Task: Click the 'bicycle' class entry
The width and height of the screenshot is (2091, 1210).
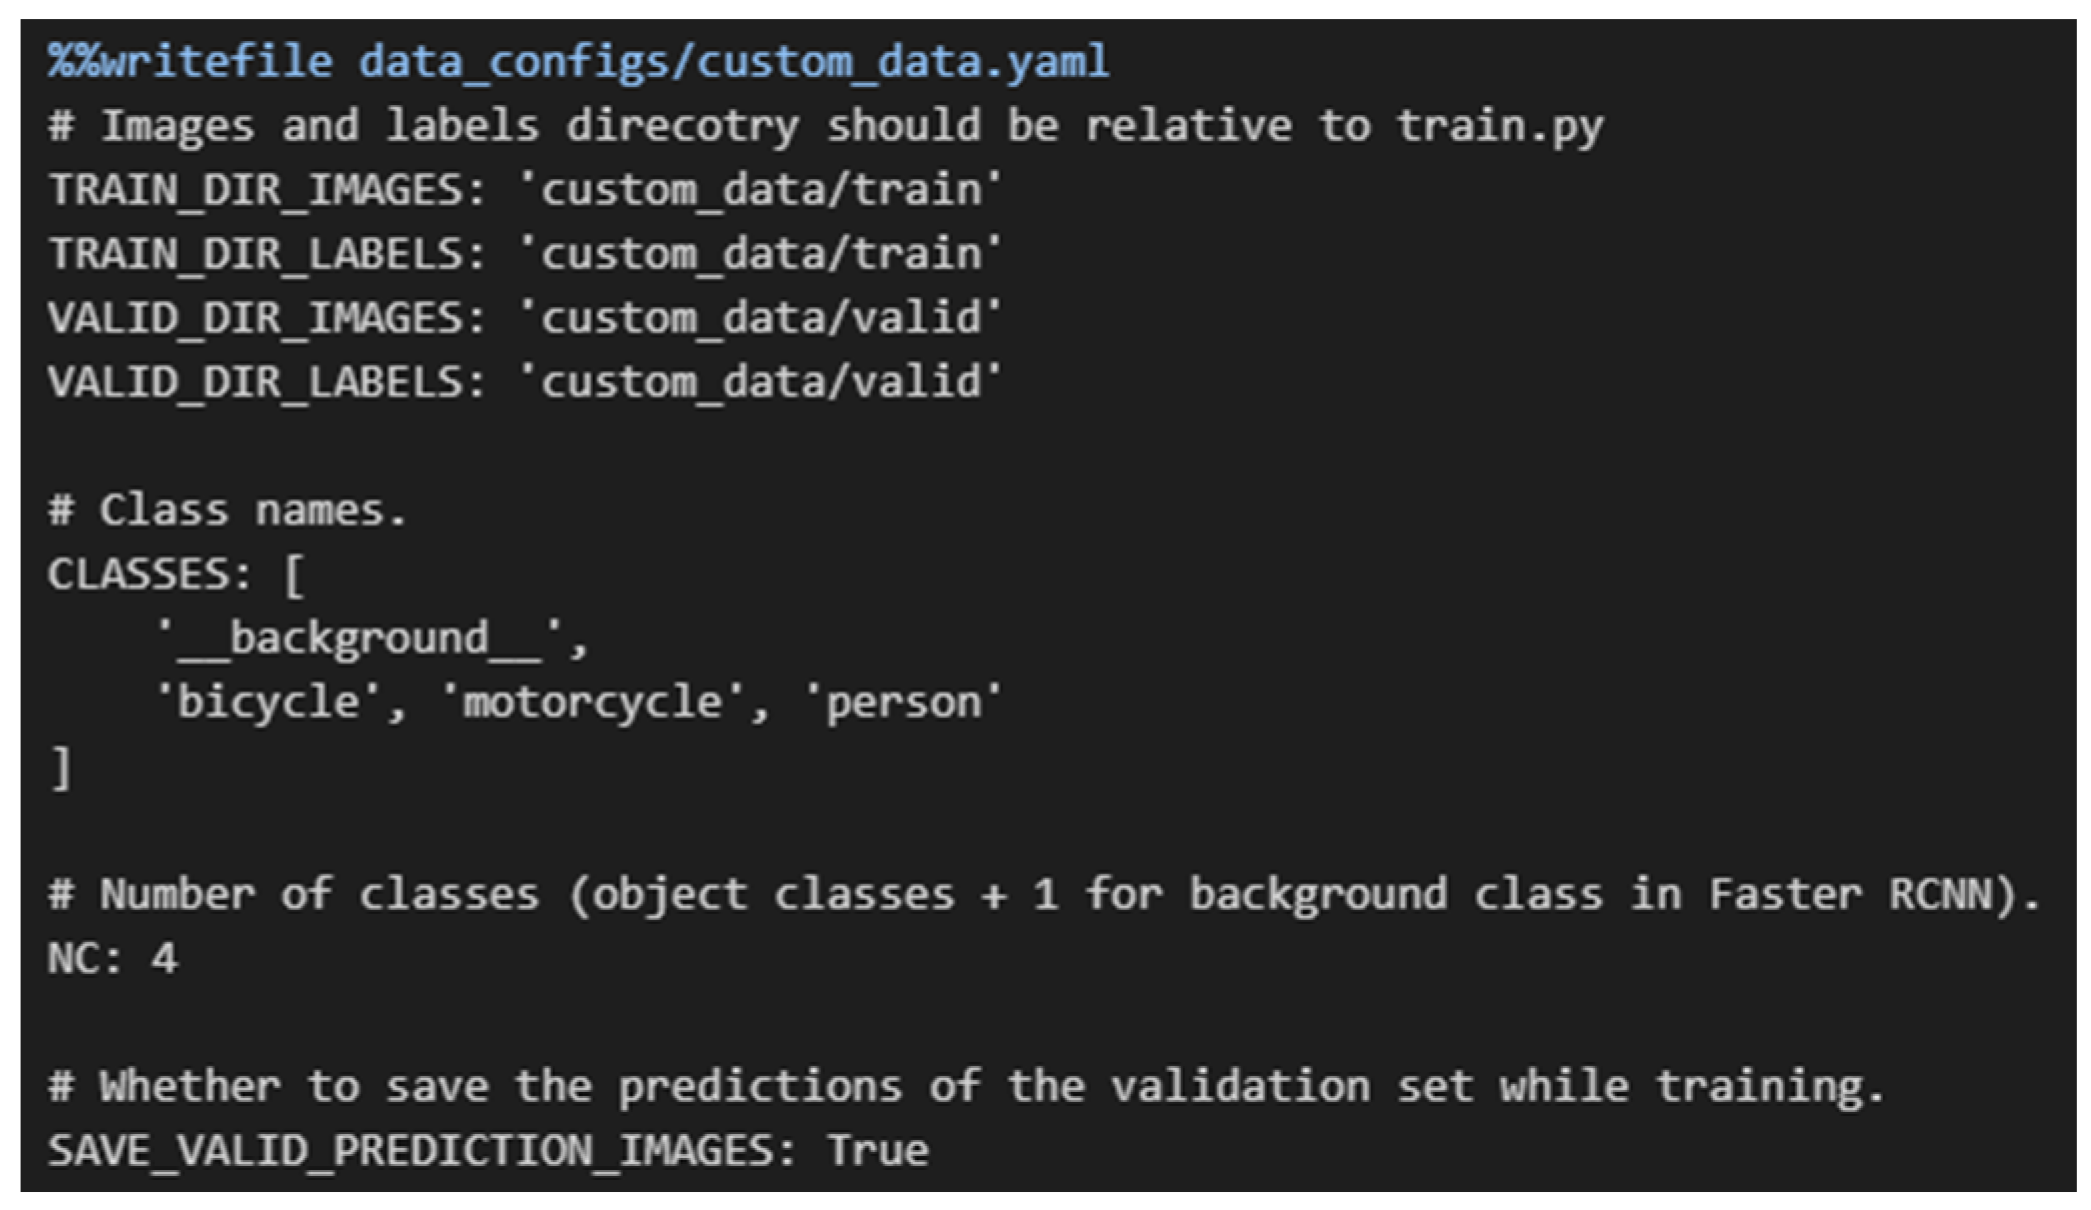Action: tap(267, 702)
